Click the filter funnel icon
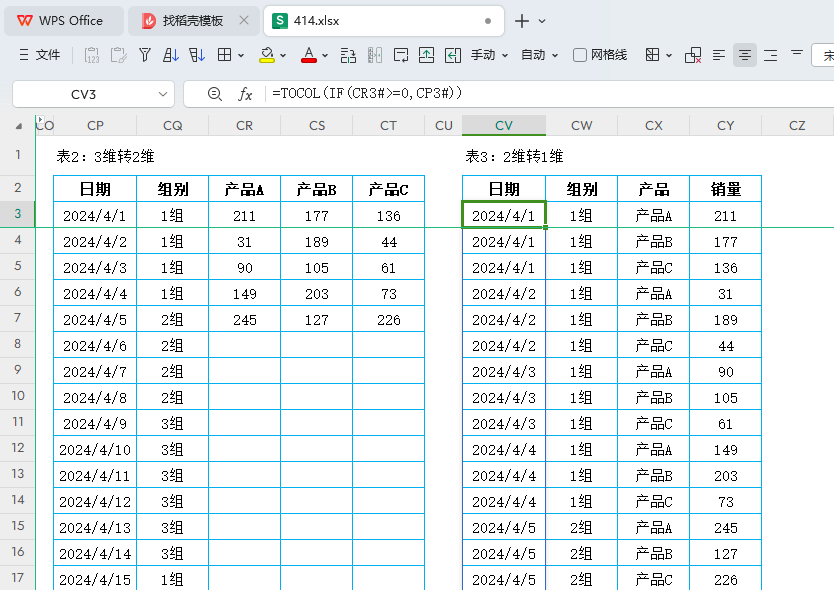 click(x=145, y=55)
